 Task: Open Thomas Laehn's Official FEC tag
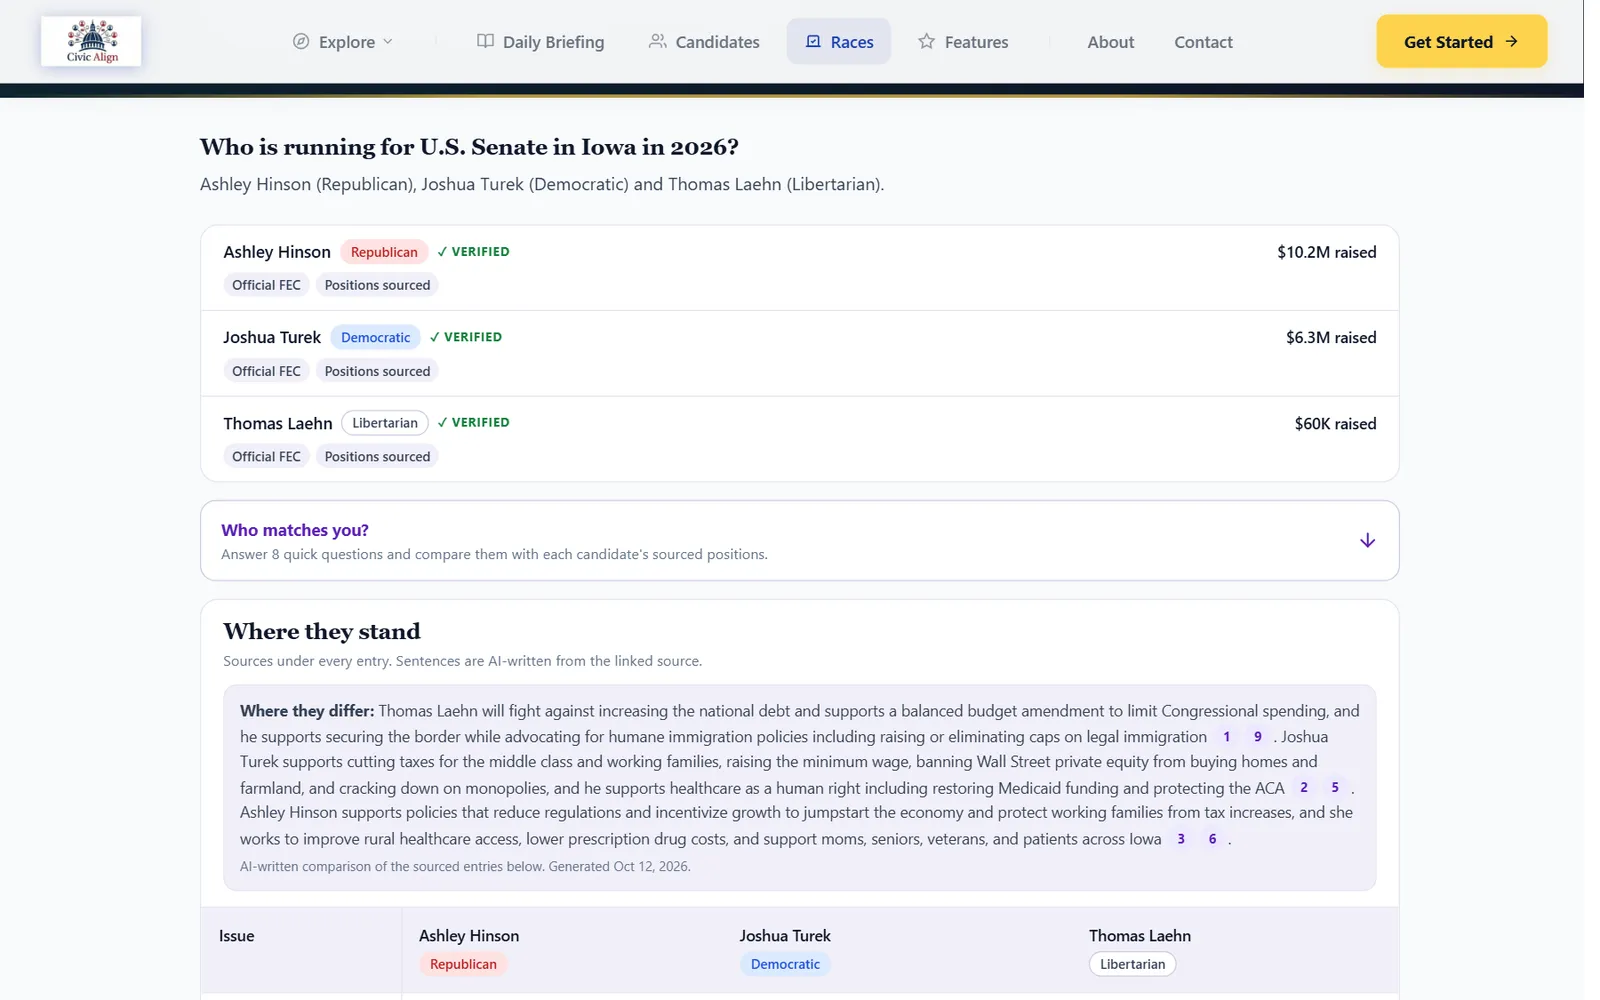click(266, 456)
